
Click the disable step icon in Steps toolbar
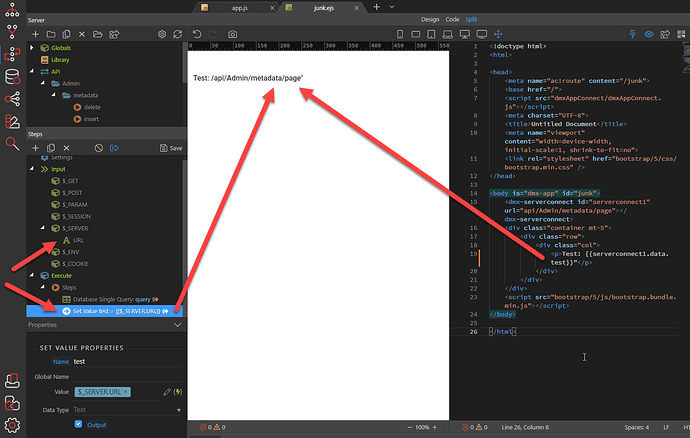point(99,148)
